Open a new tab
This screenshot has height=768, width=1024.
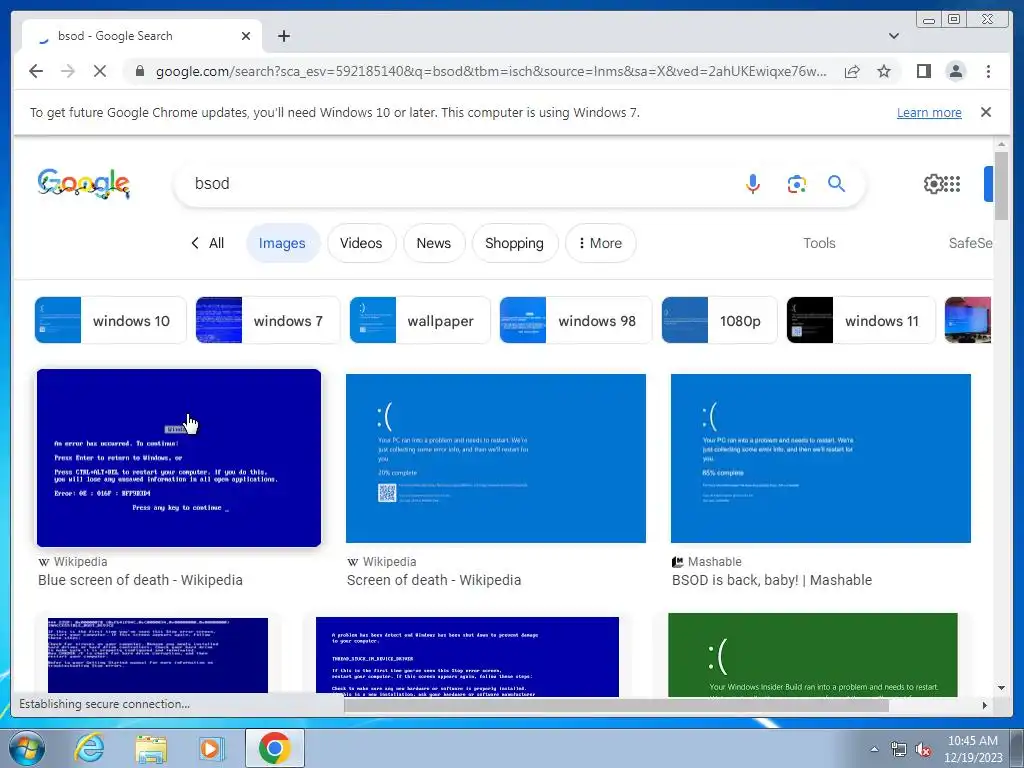pos(283,36)
